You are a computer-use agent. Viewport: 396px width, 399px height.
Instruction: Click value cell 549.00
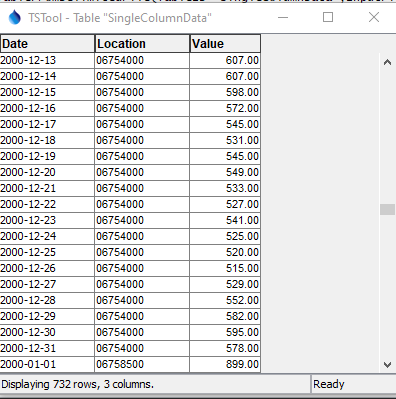(225, 172)
